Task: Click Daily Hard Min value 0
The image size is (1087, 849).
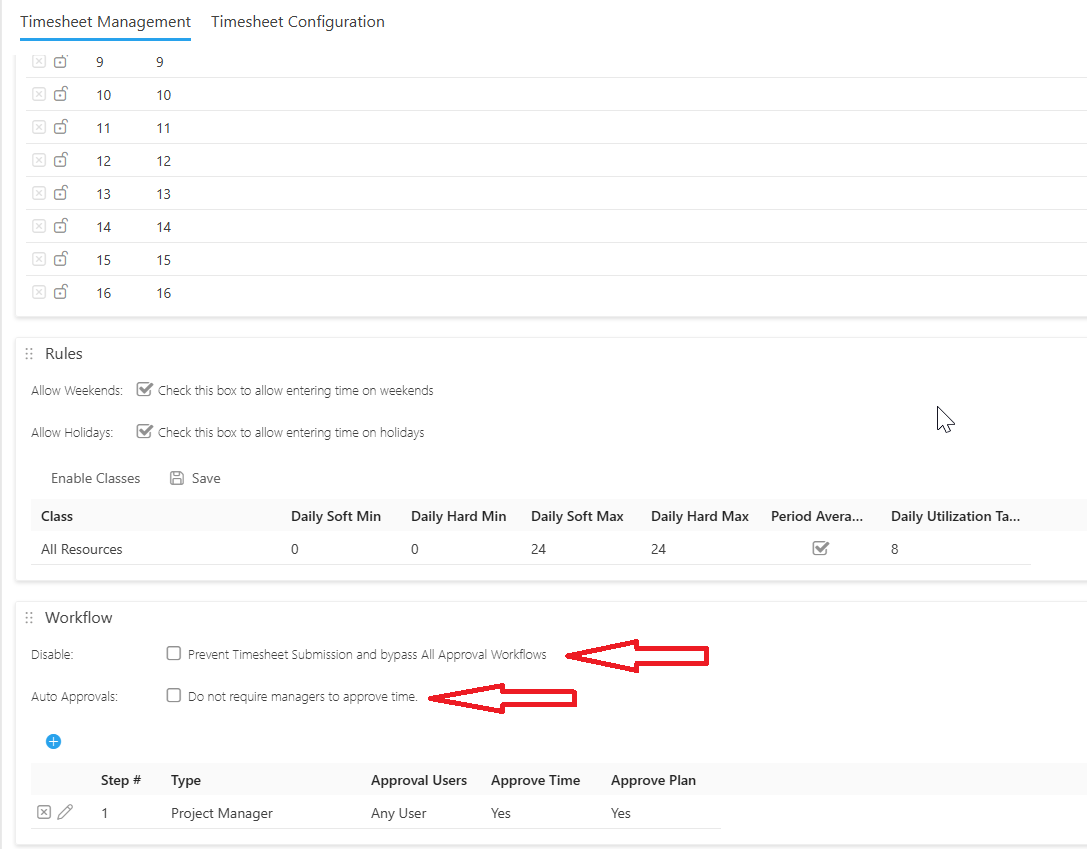Action: click(x=415, y=549)
